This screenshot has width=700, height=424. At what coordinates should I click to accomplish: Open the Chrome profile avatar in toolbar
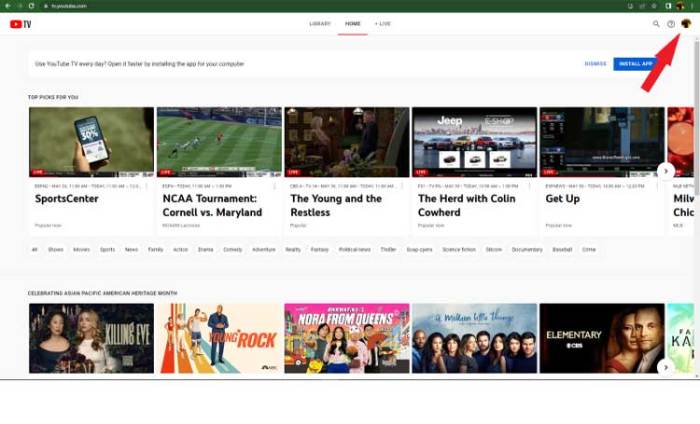point(680,6)
